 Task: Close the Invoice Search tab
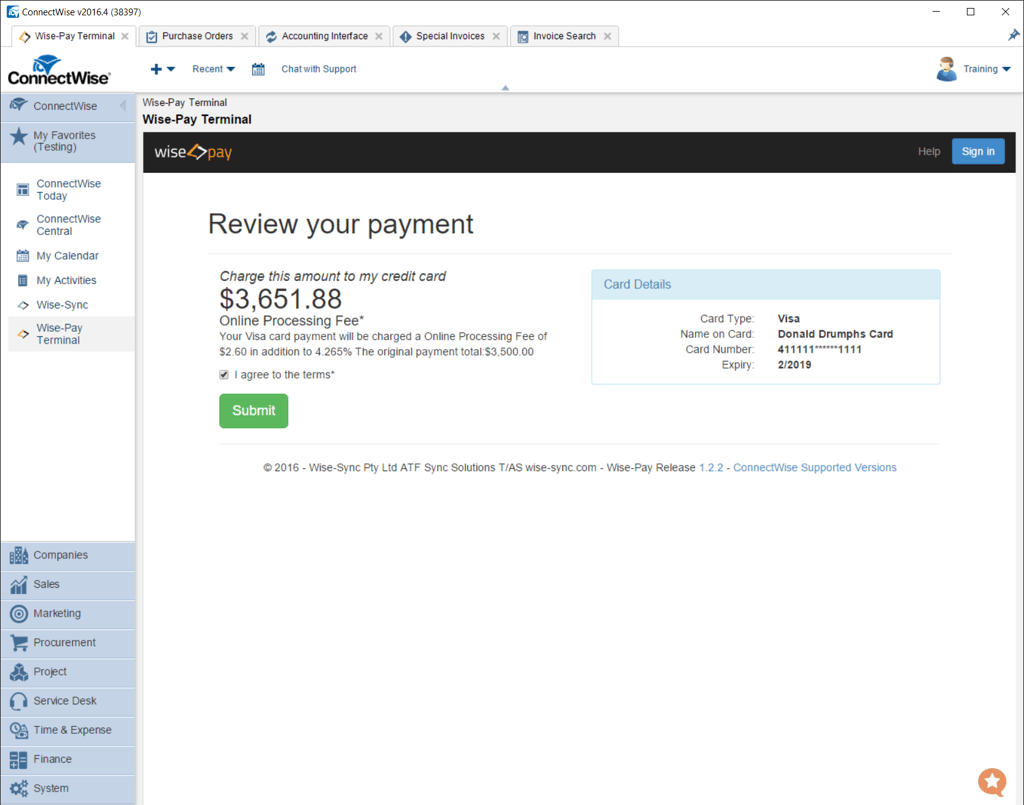point(607,37)
